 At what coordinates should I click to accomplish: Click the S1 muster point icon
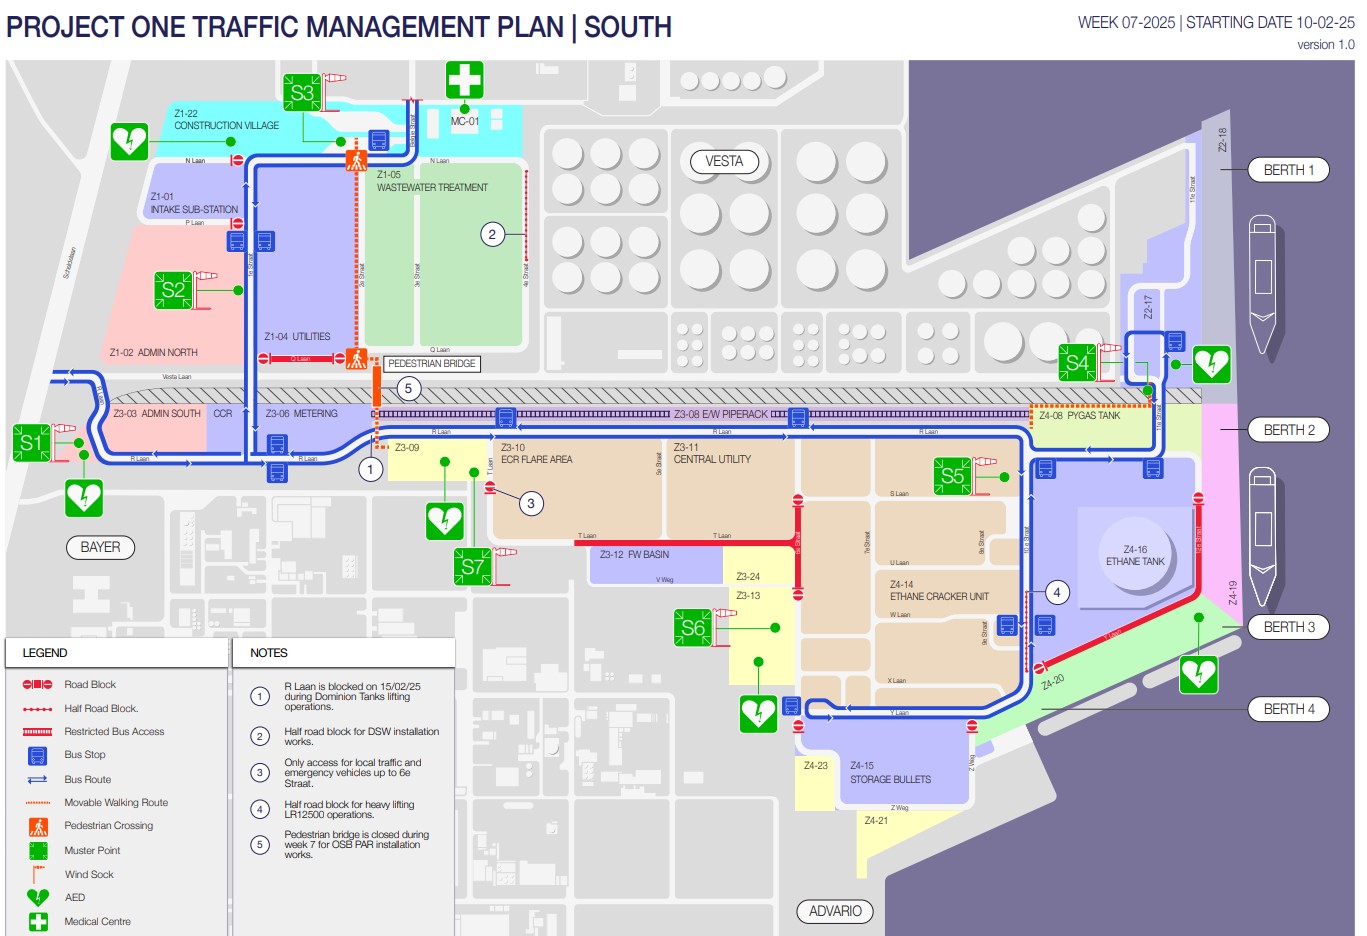[x=32, y=443]
